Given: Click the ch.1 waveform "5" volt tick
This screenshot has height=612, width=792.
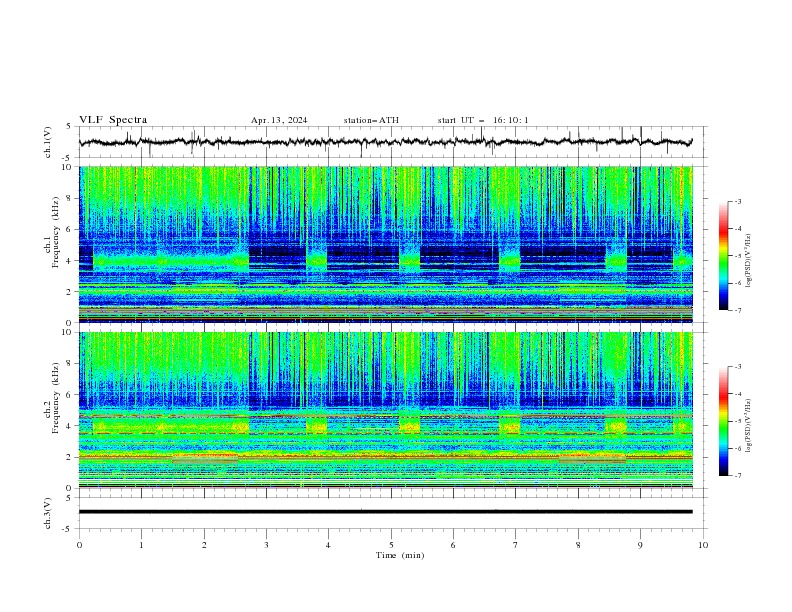Looking at the screenshot, I should (x=69, y=127).
